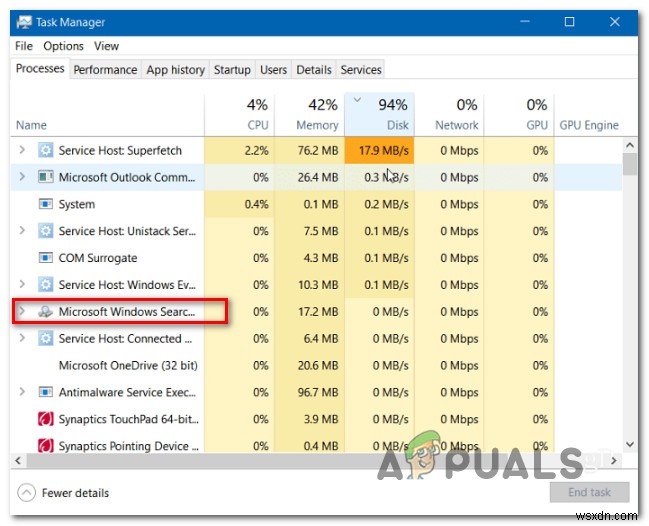
Task: Click the 96.7 MB memory value
Action: (x=318, y=392)
